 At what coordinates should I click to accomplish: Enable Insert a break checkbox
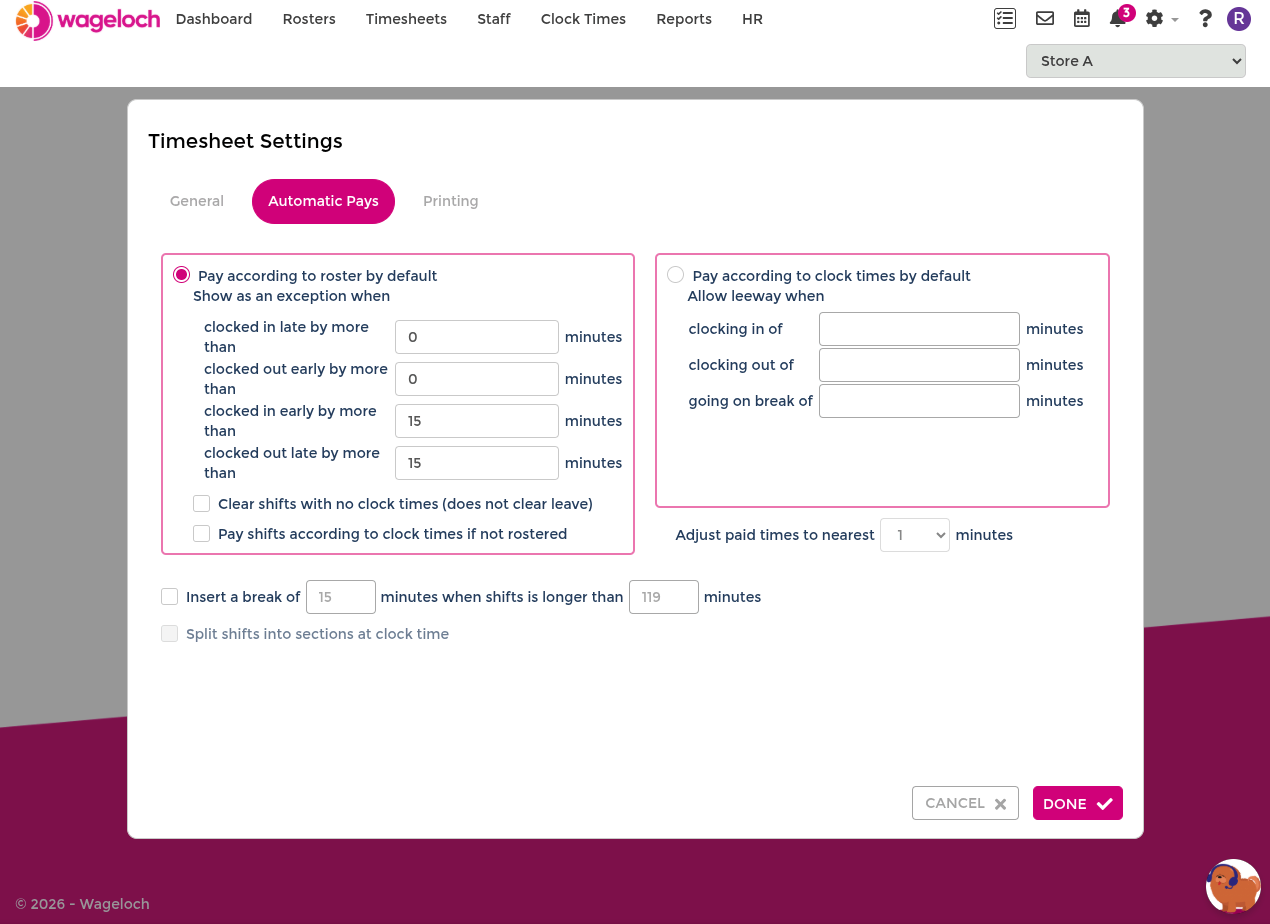170,597
